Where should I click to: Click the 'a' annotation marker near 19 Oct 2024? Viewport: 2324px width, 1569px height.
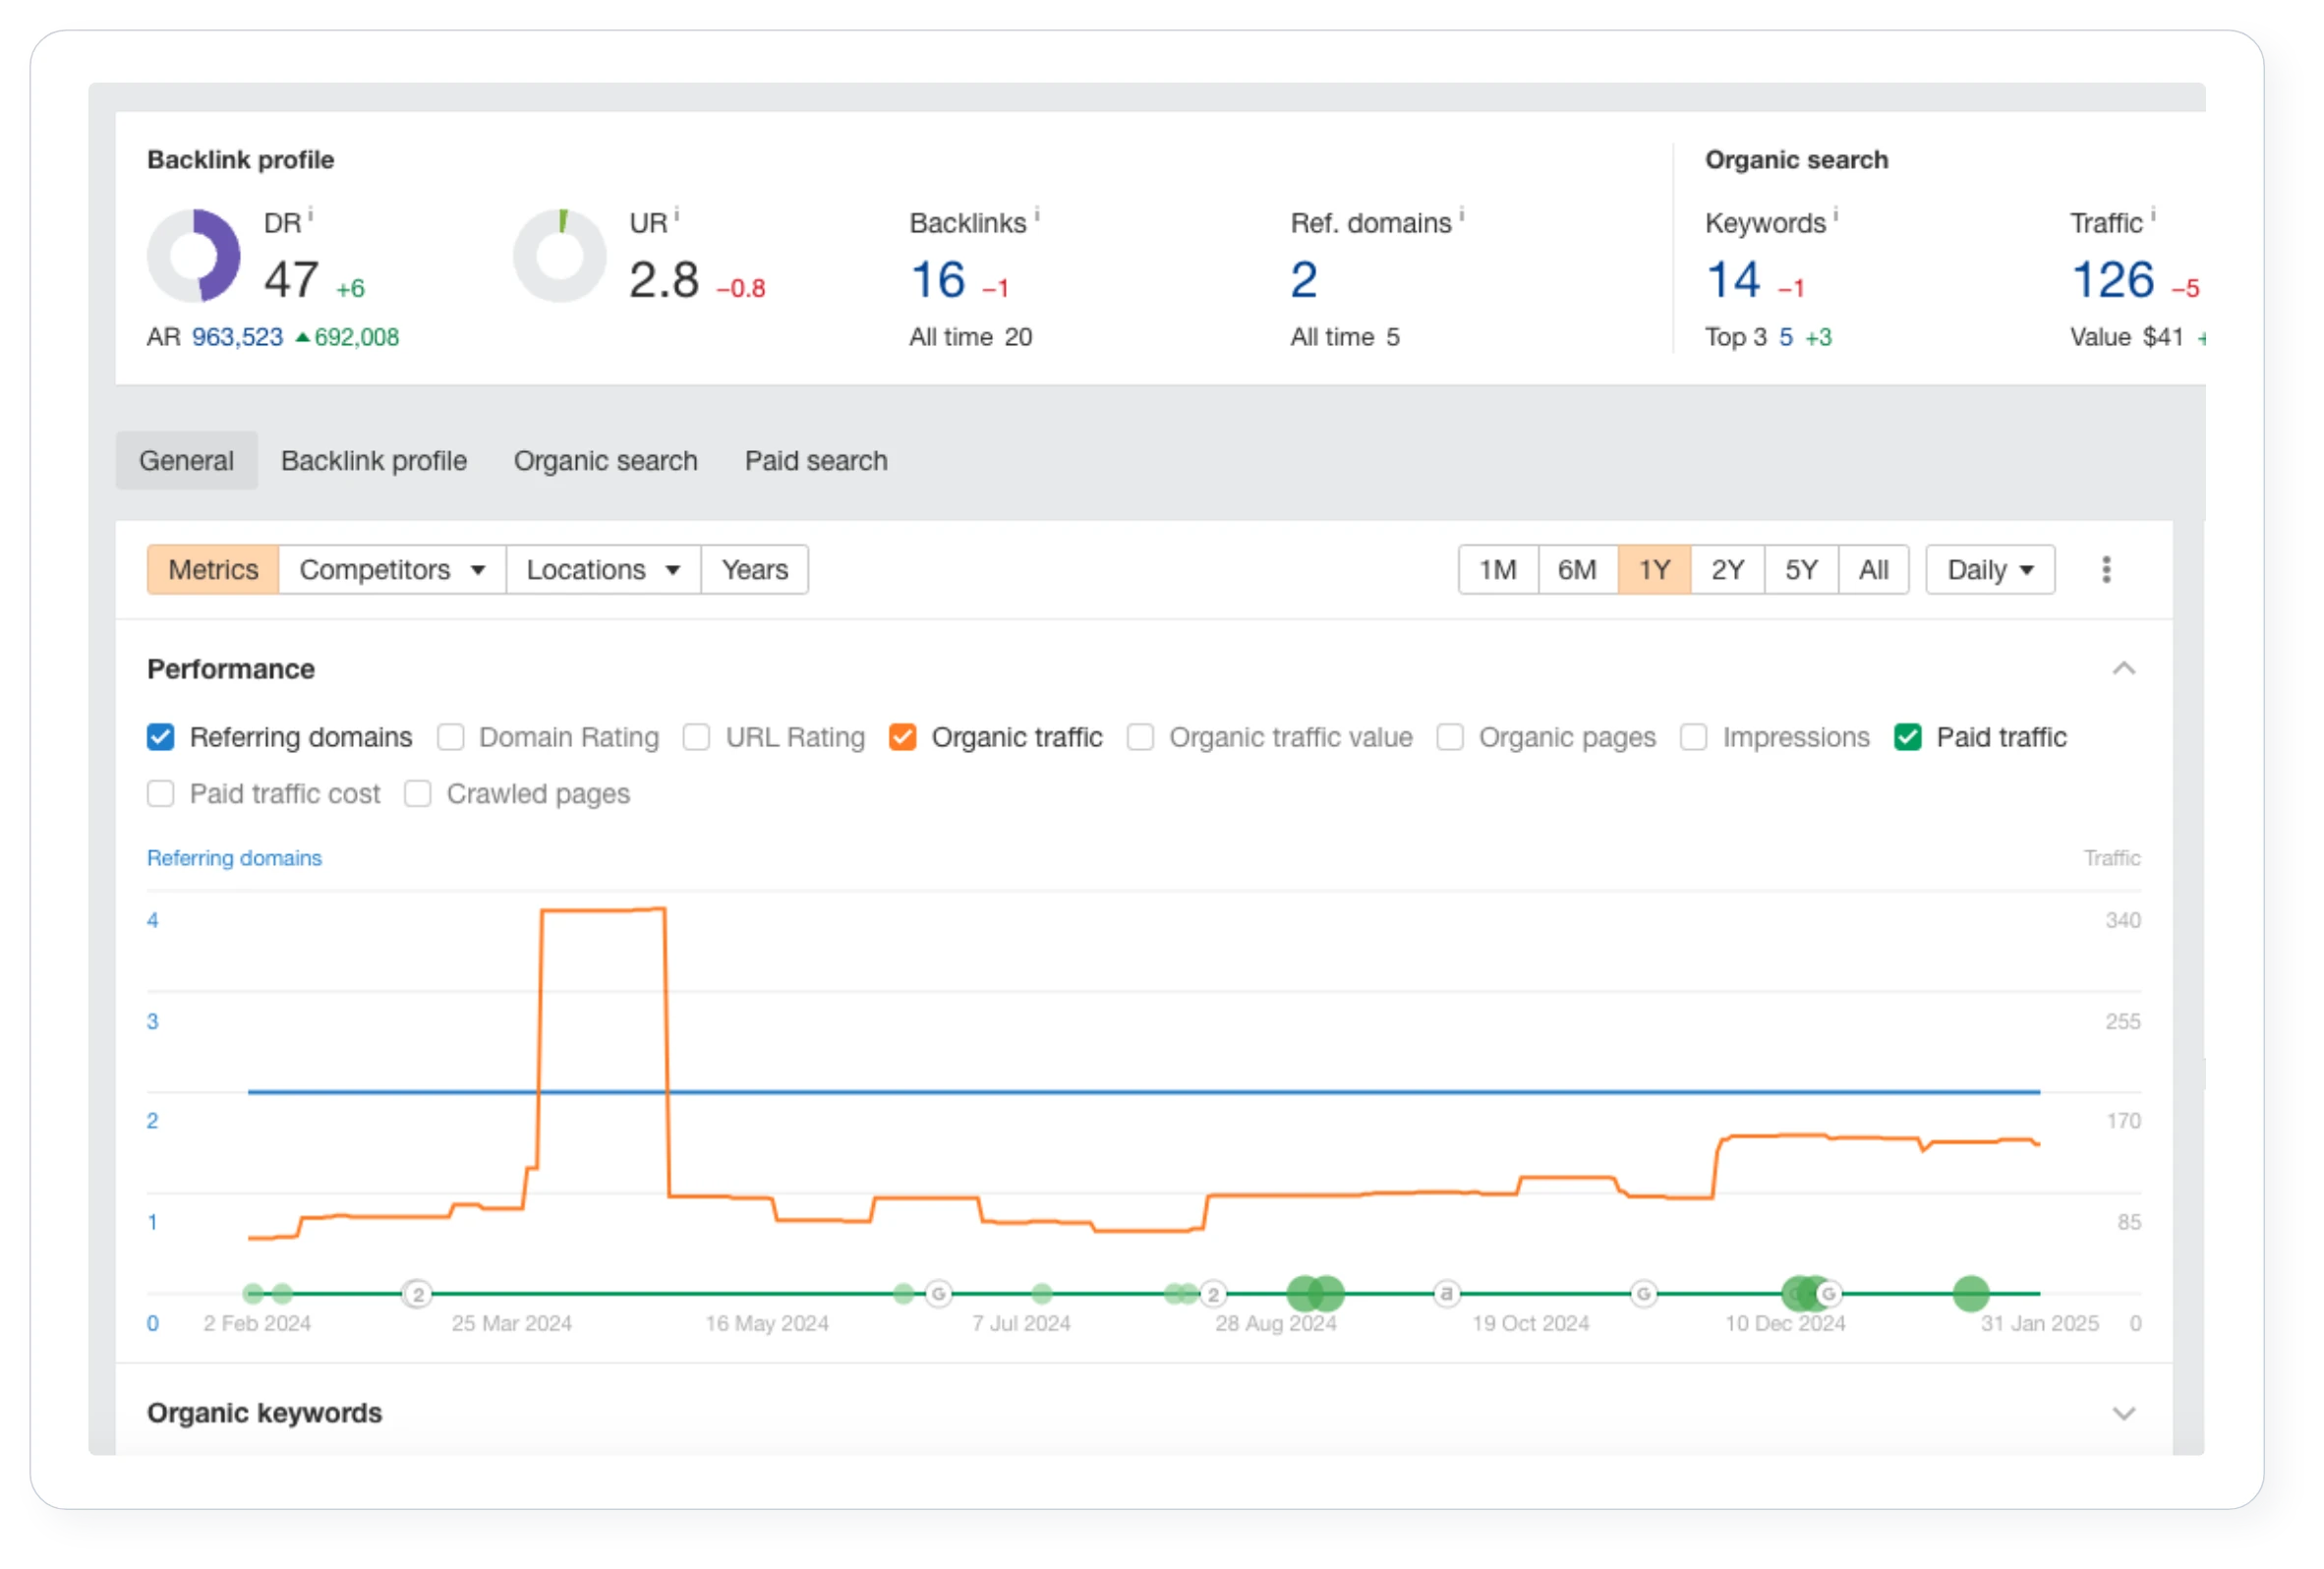coord(1446,1294)
